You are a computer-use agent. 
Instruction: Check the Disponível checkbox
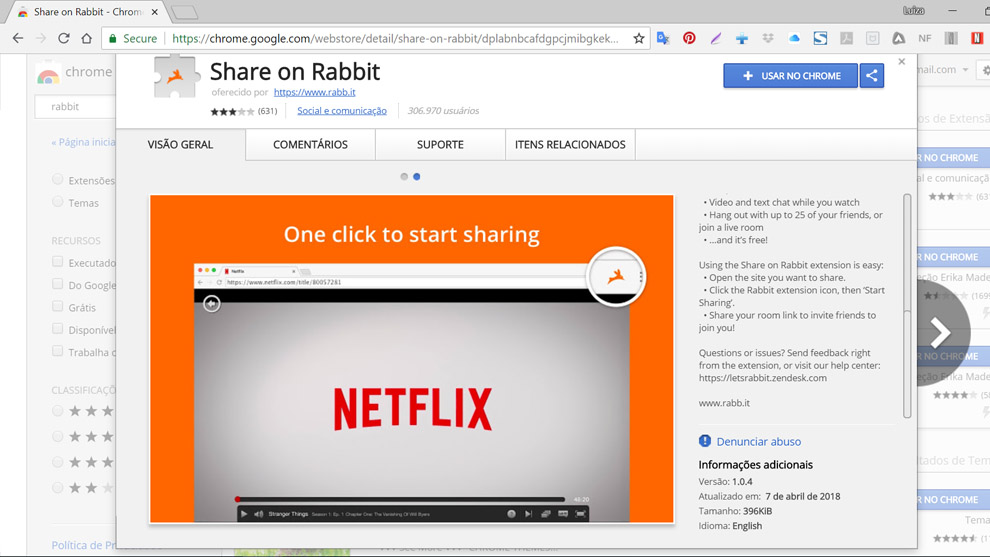57,328
